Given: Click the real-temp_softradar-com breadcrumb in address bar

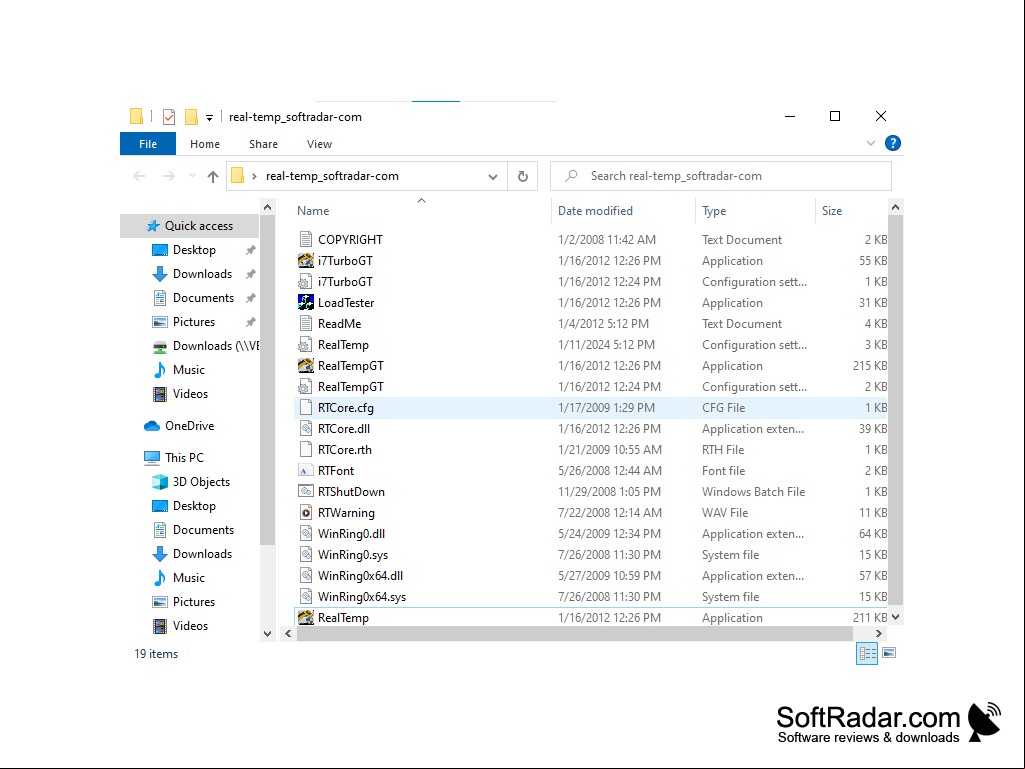Looking at the screenshot, I should pyautogui.click(x=332, y=176).
